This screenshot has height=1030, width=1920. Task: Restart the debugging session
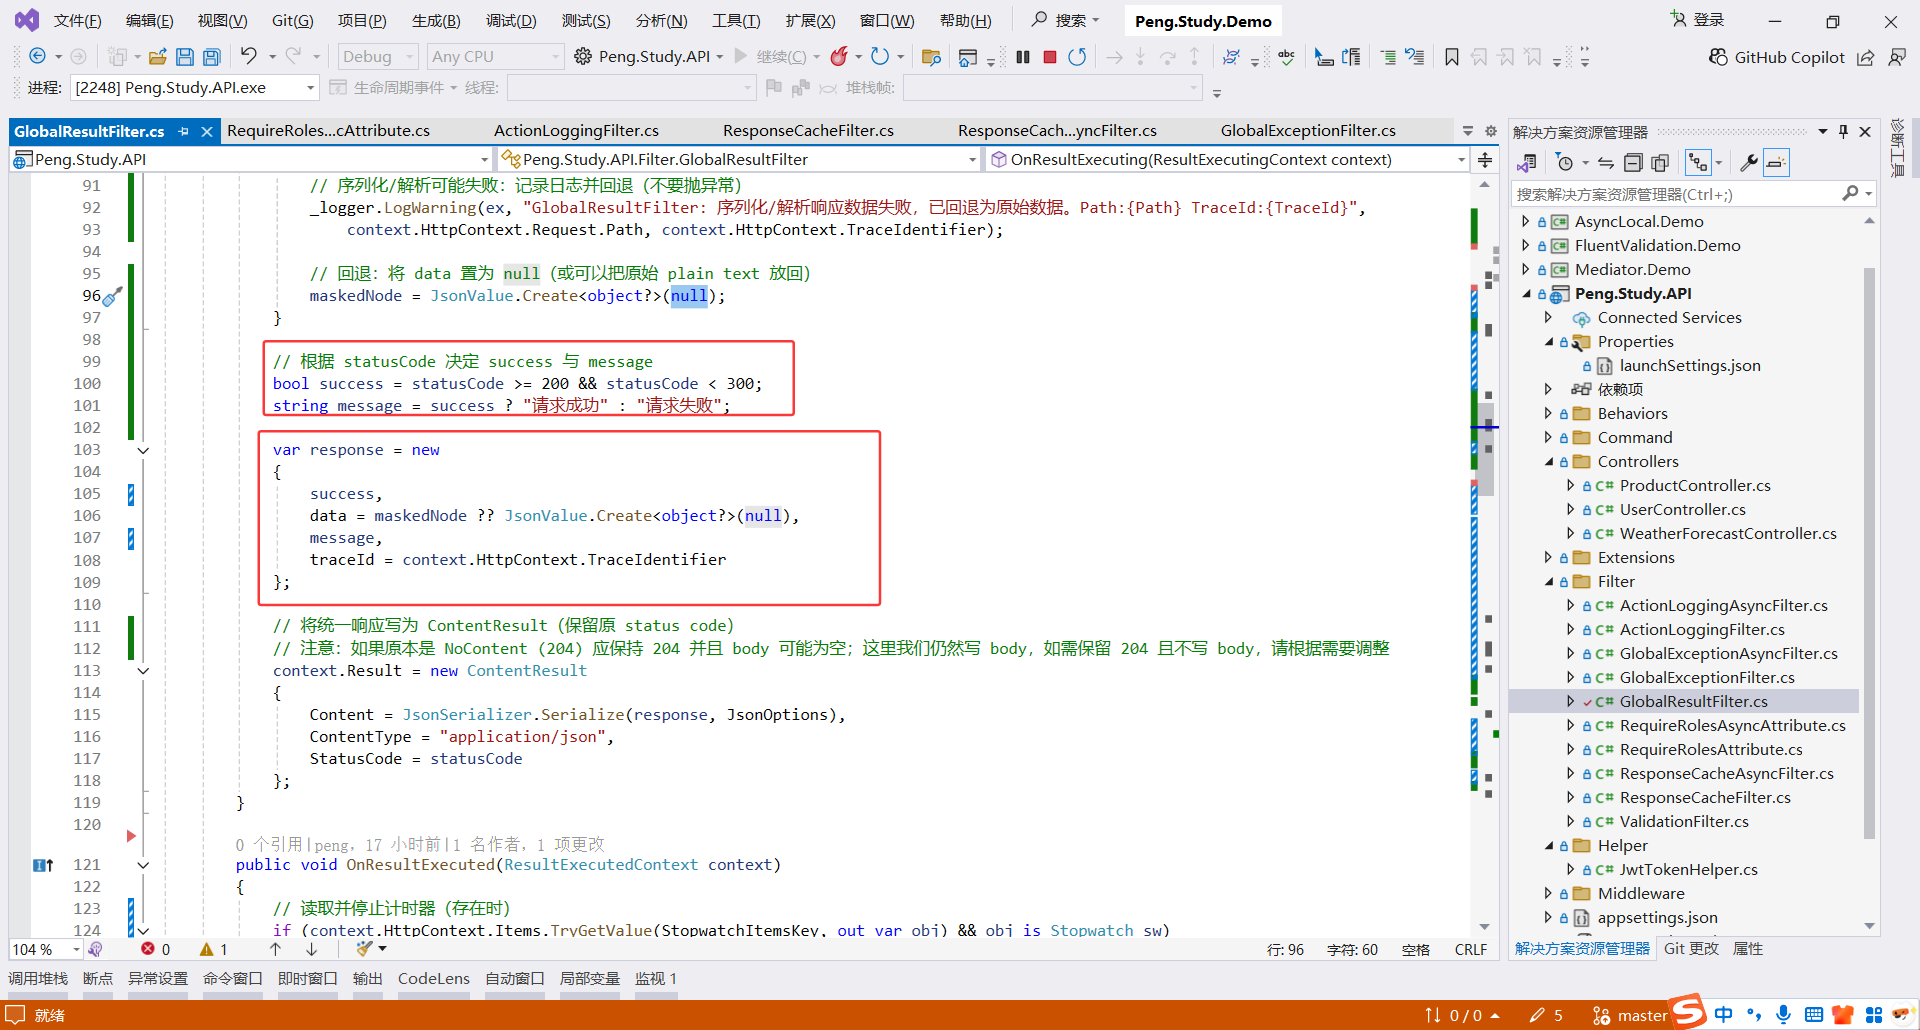click(1077, 57)
